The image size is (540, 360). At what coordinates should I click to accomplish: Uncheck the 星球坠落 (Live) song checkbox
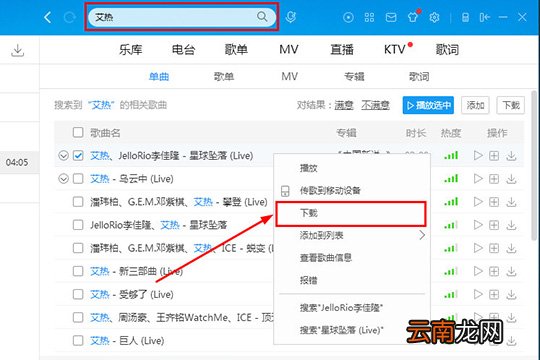(78, 156)
